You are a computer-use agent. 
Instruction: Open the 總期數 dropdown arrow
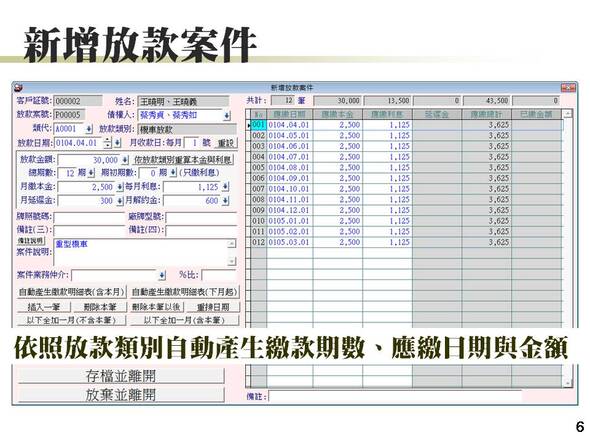(x=91, y=173)
